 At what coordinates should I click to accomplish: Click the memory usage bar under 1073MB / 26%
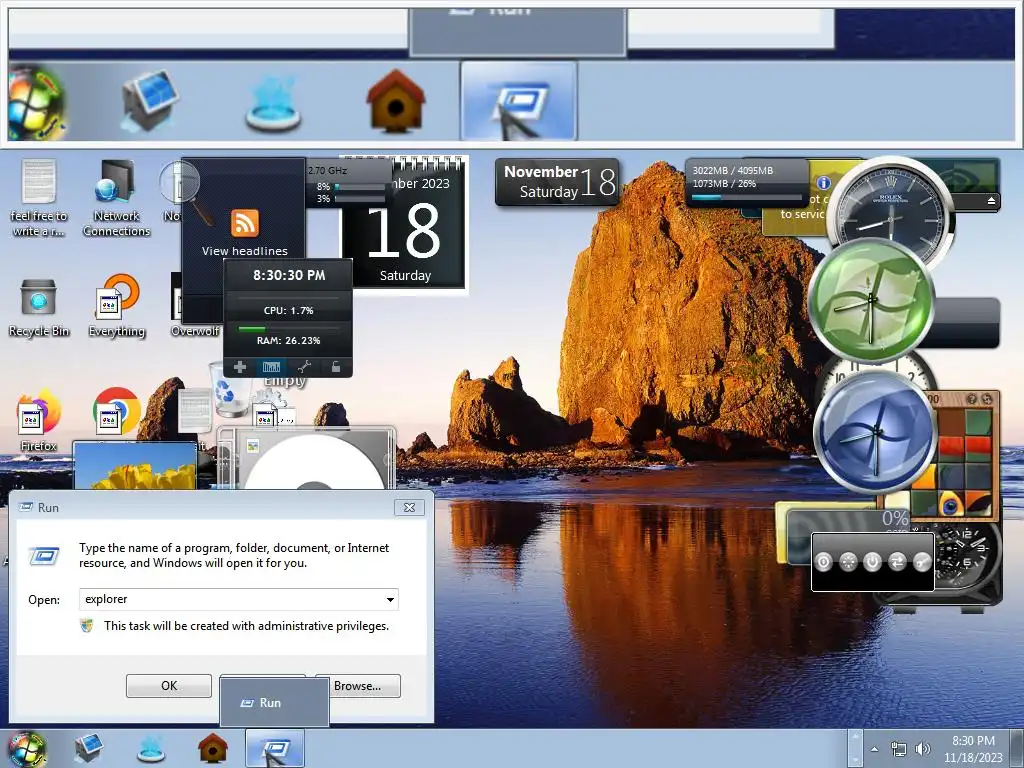click(746, 197)
